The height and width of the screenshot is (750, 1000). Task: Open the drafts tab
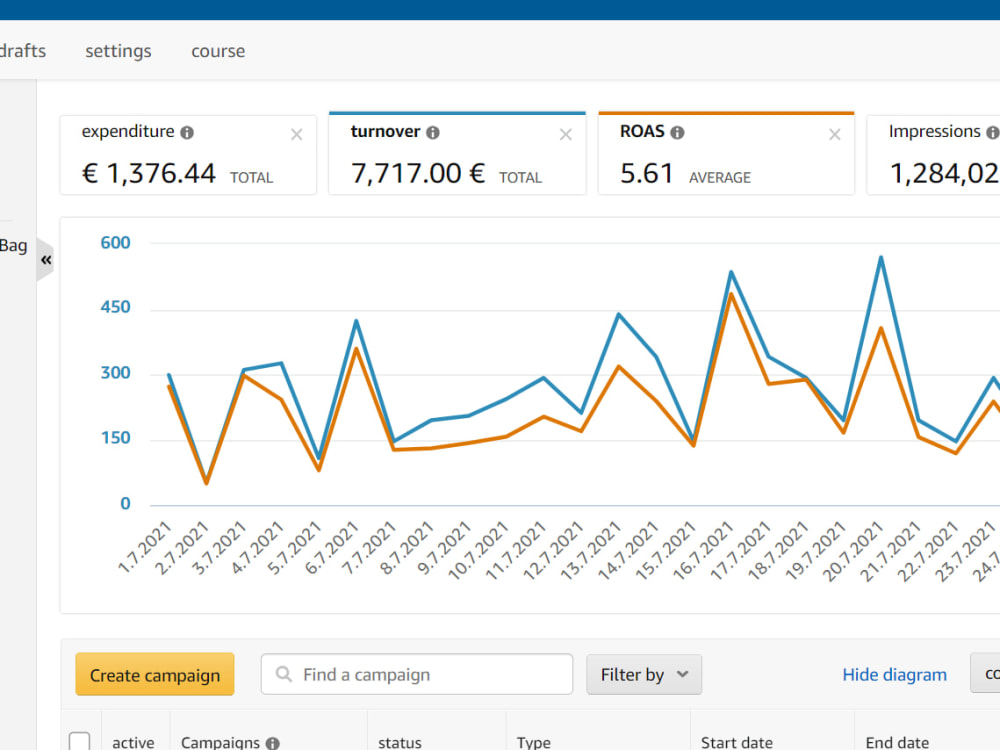(22, 51)
